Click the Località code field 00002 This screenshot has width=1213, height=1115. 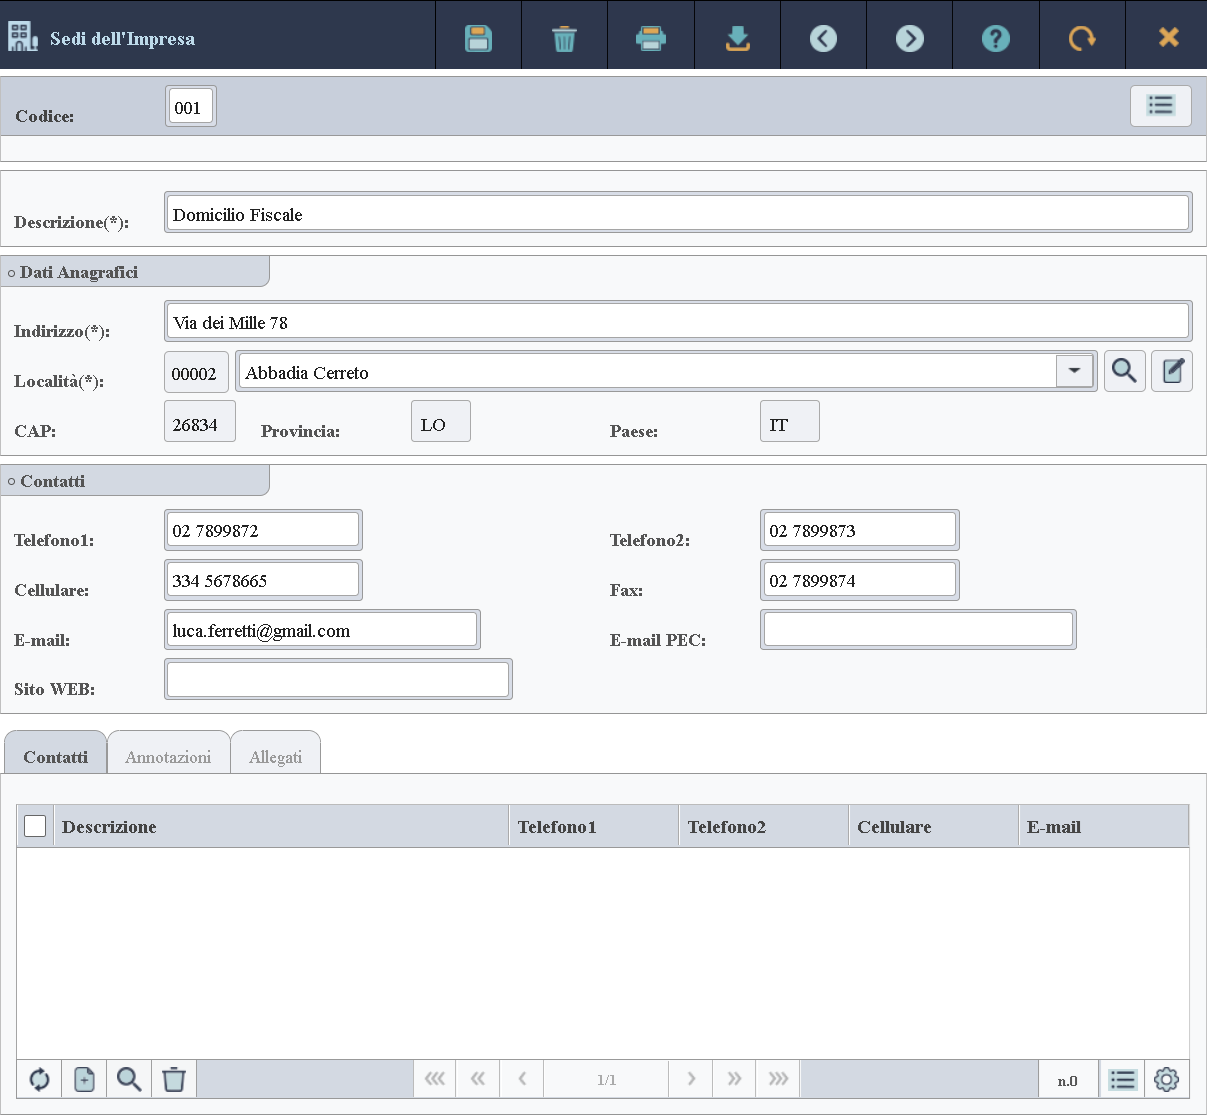[x=196, y=372]
